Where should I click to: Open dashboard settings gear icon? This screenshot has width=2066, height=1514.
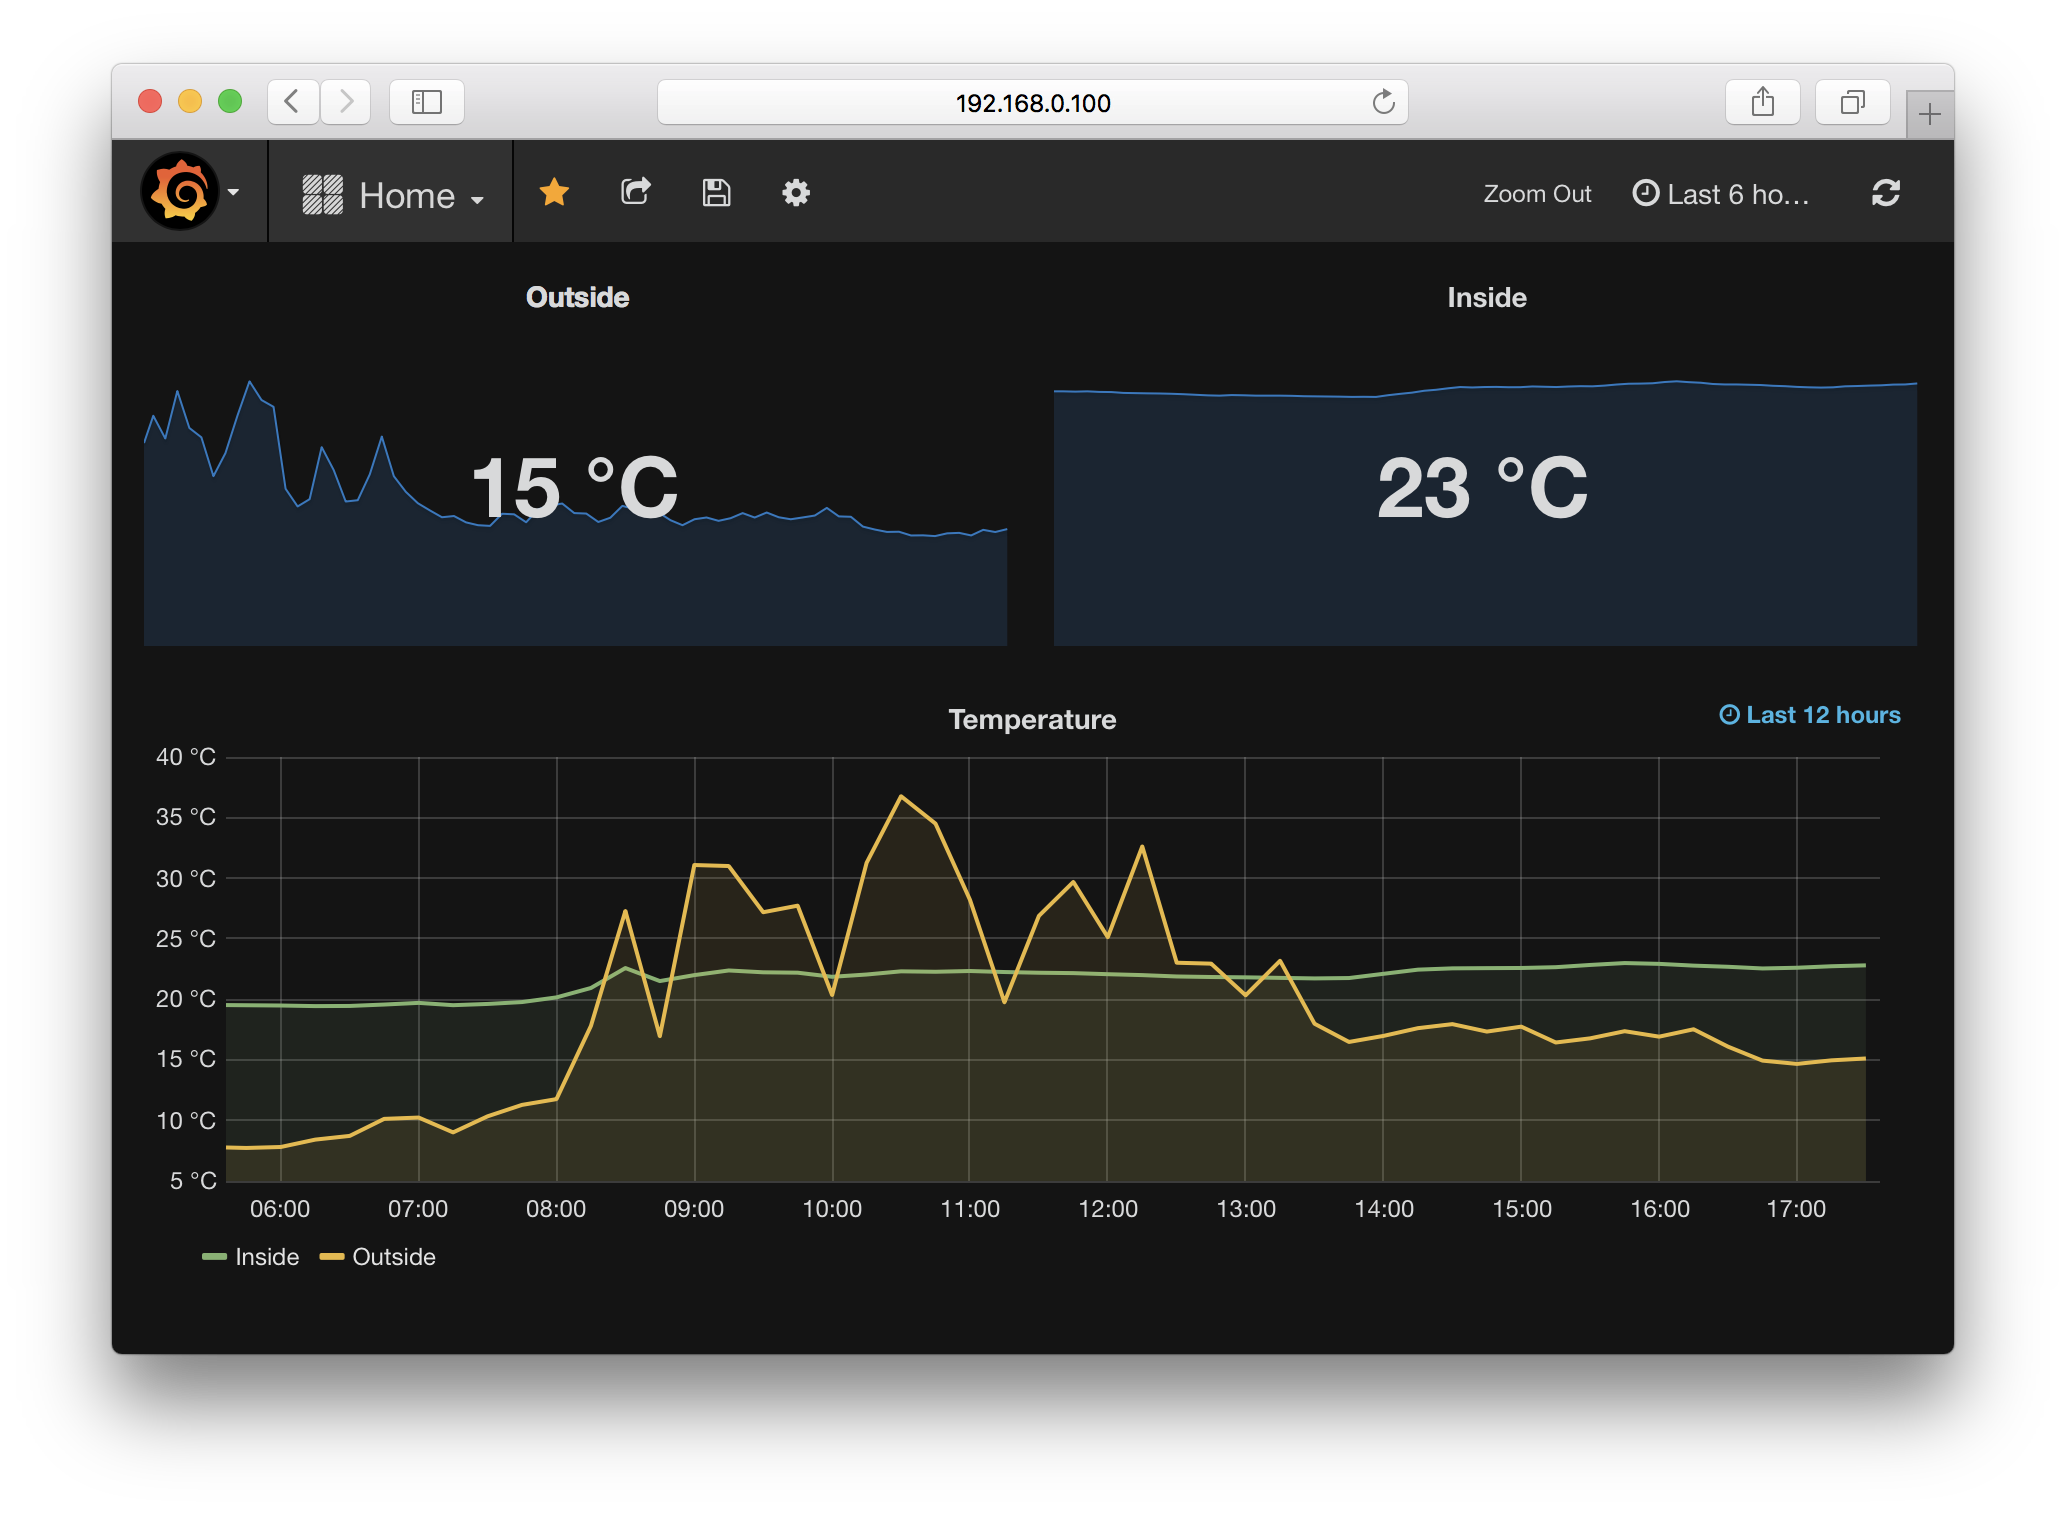pyautogui.click(x=796, y=192)
